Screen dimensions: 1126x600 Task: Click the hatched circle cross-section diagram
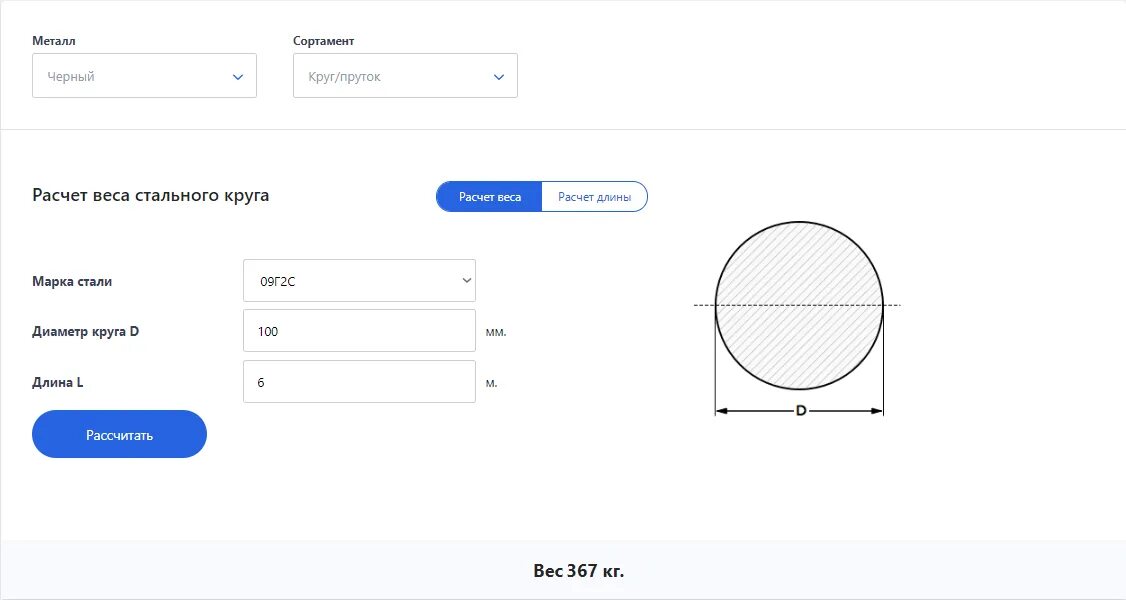799,305
